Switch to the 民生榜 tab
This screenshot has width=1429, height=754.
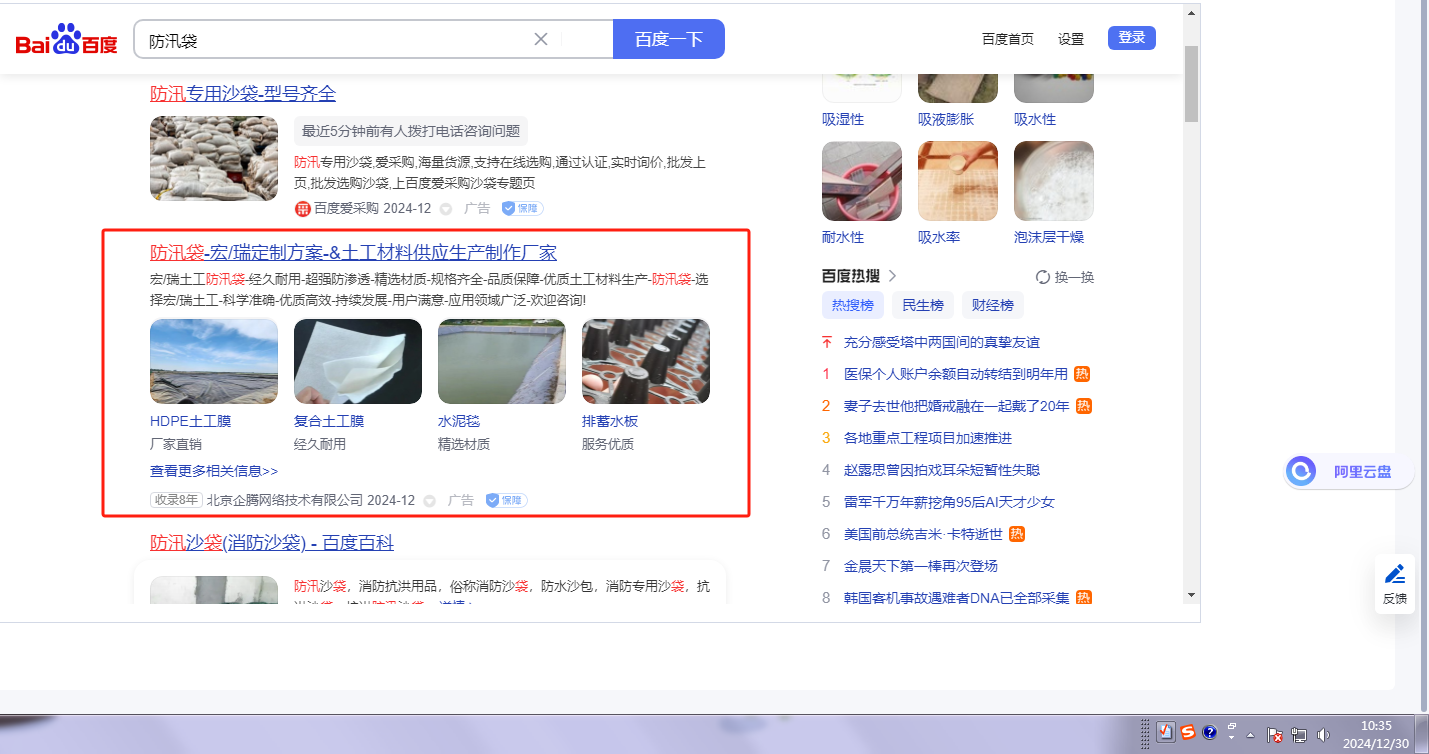(923, 306)
